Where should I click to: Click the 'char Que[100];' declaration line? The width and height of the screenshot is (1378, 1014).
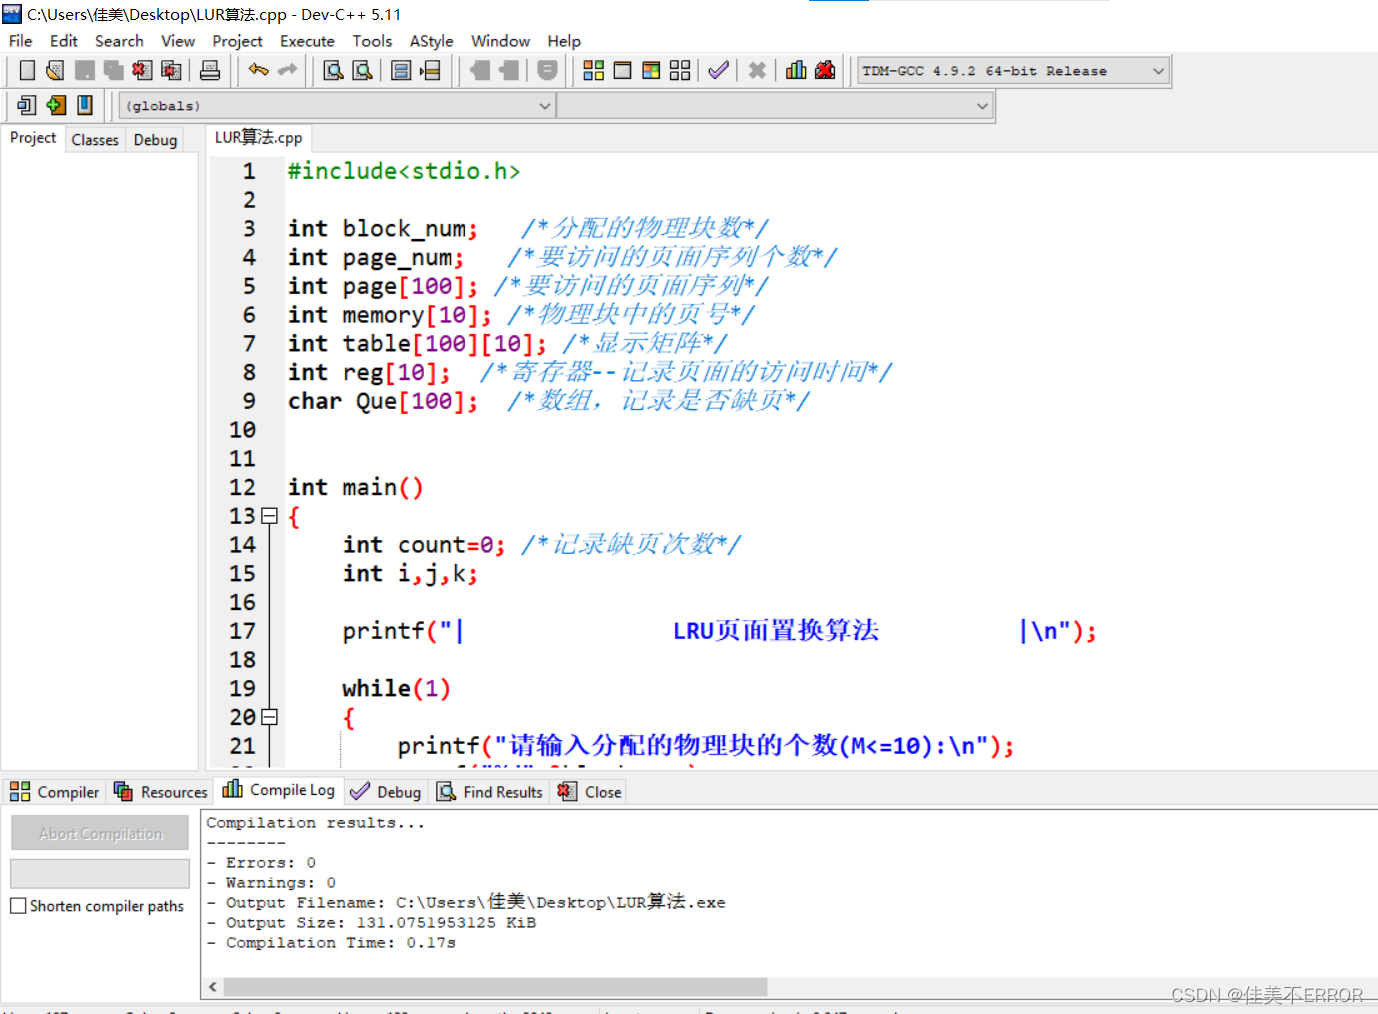click(383, 401)
